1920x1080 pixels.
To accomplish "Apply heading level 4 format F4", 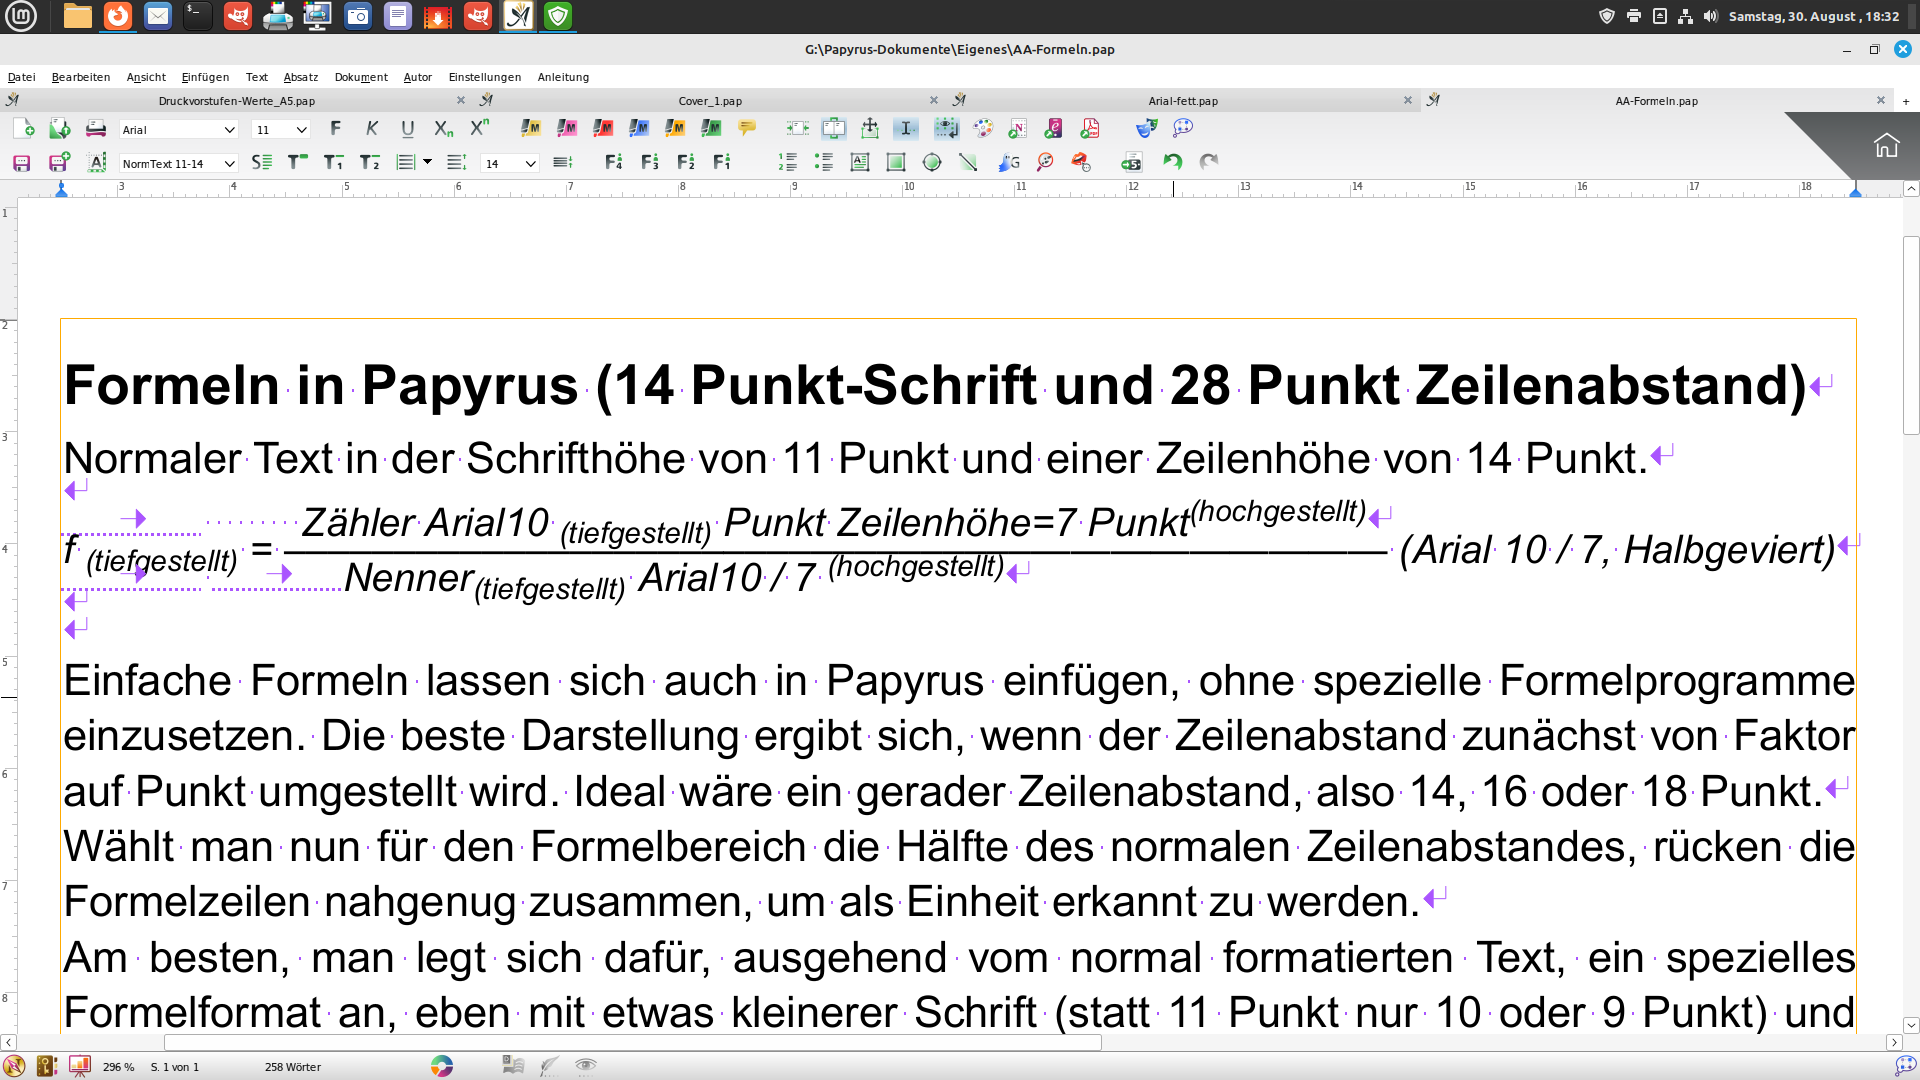I will click(614, 162).
